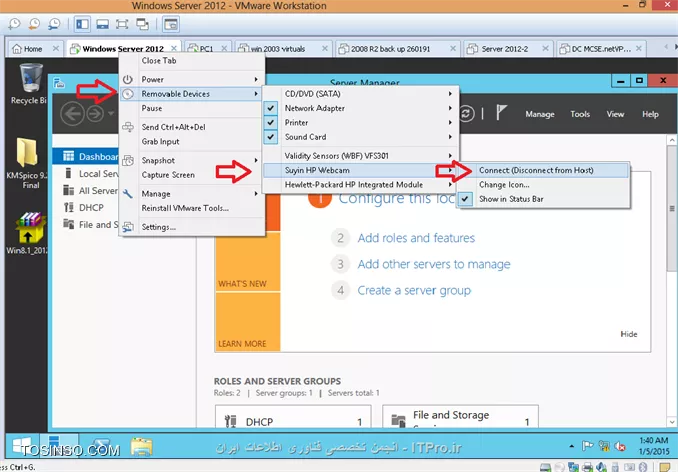Toggle the library sidebar view icon
The width and height of the screenshot is (678, 472).
pyautogui.click(x=82, y=24)
